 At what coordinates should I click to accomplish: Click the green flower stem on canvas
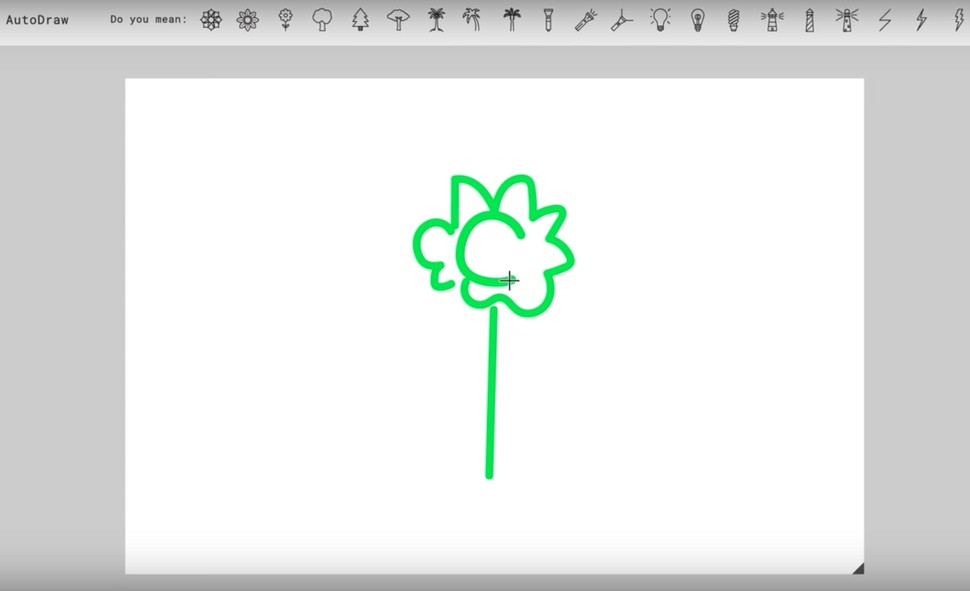(491, 392)
